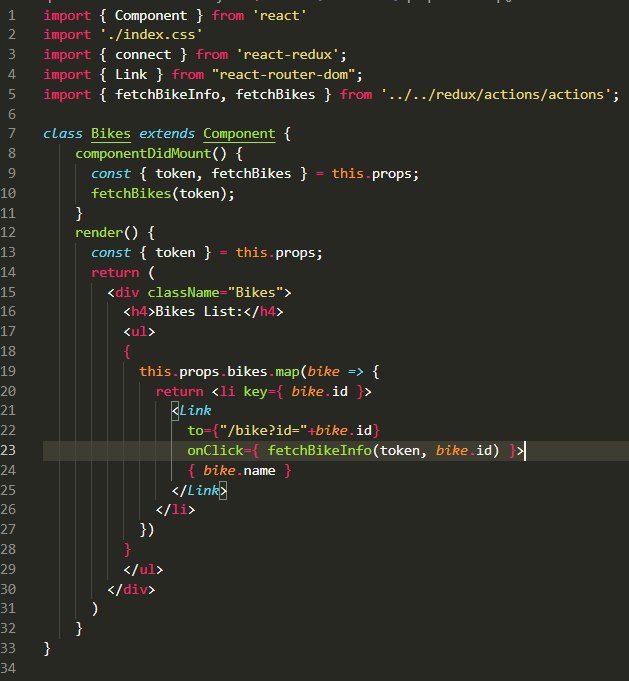Click "/bike?id=" string on line 22
The image size is (629, 681).
pos(263,430)
